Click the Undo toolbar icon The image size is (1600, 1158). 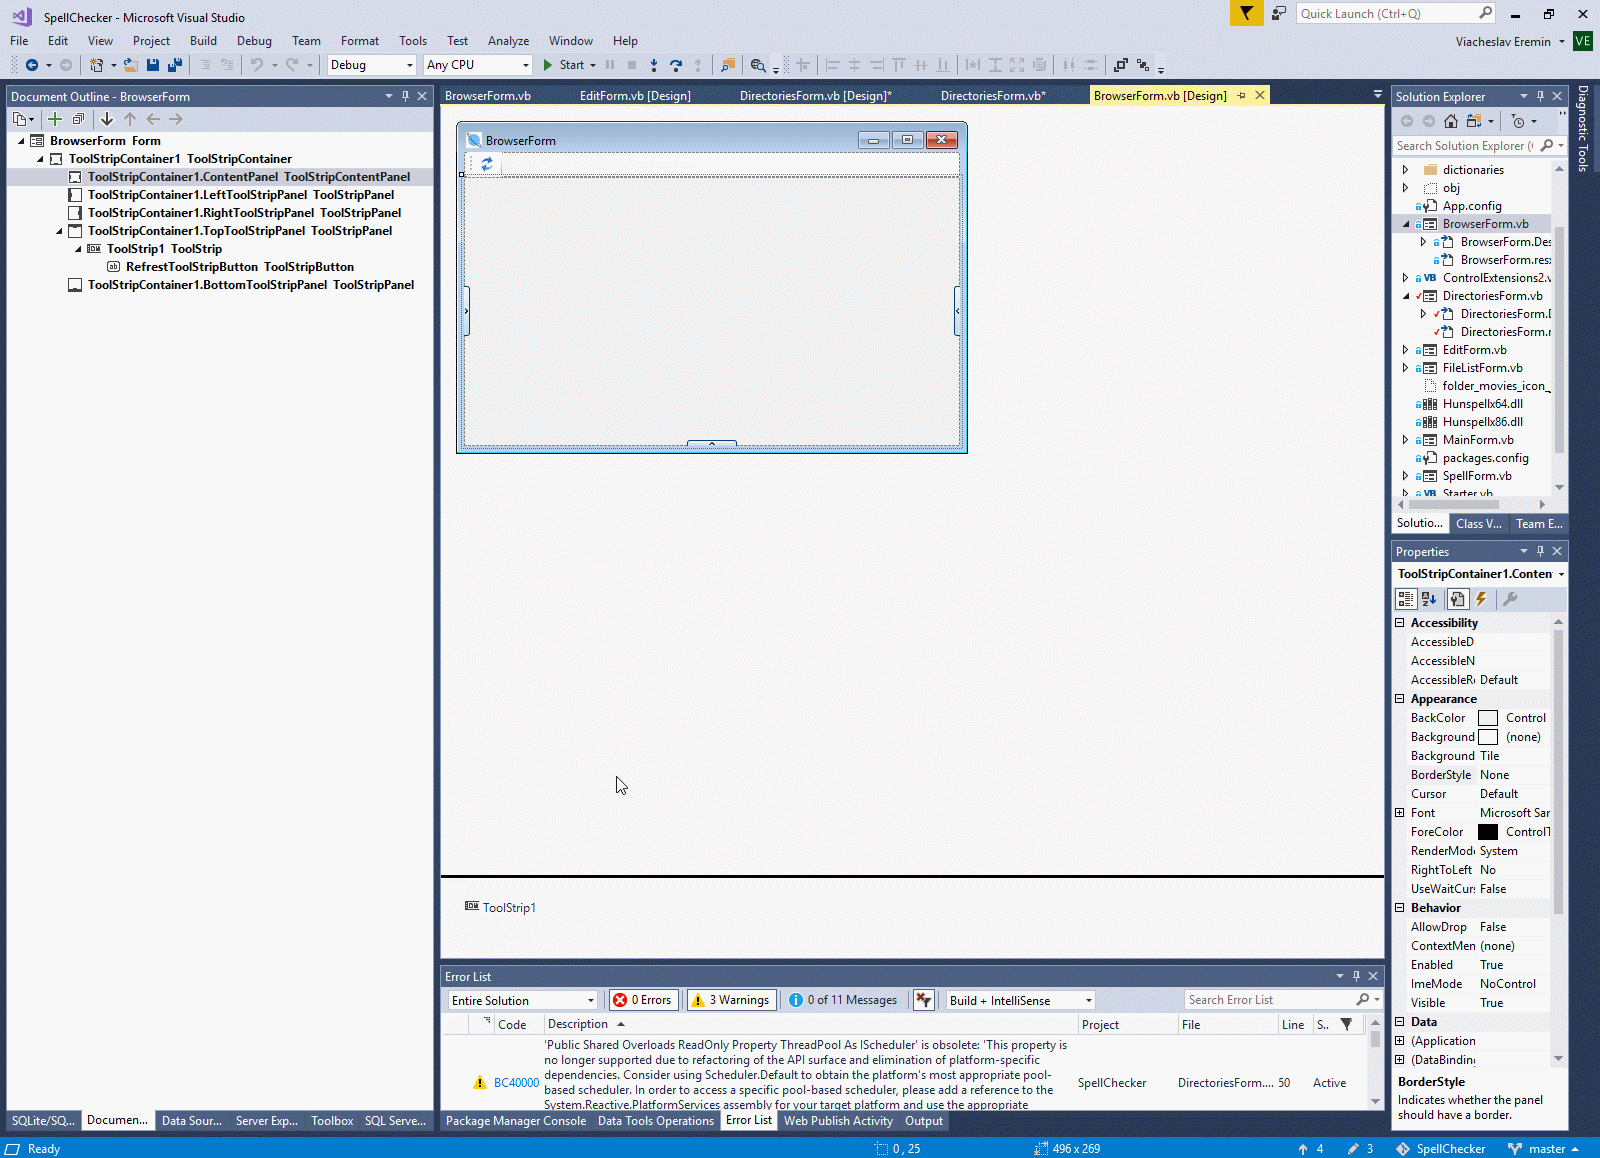257,65
